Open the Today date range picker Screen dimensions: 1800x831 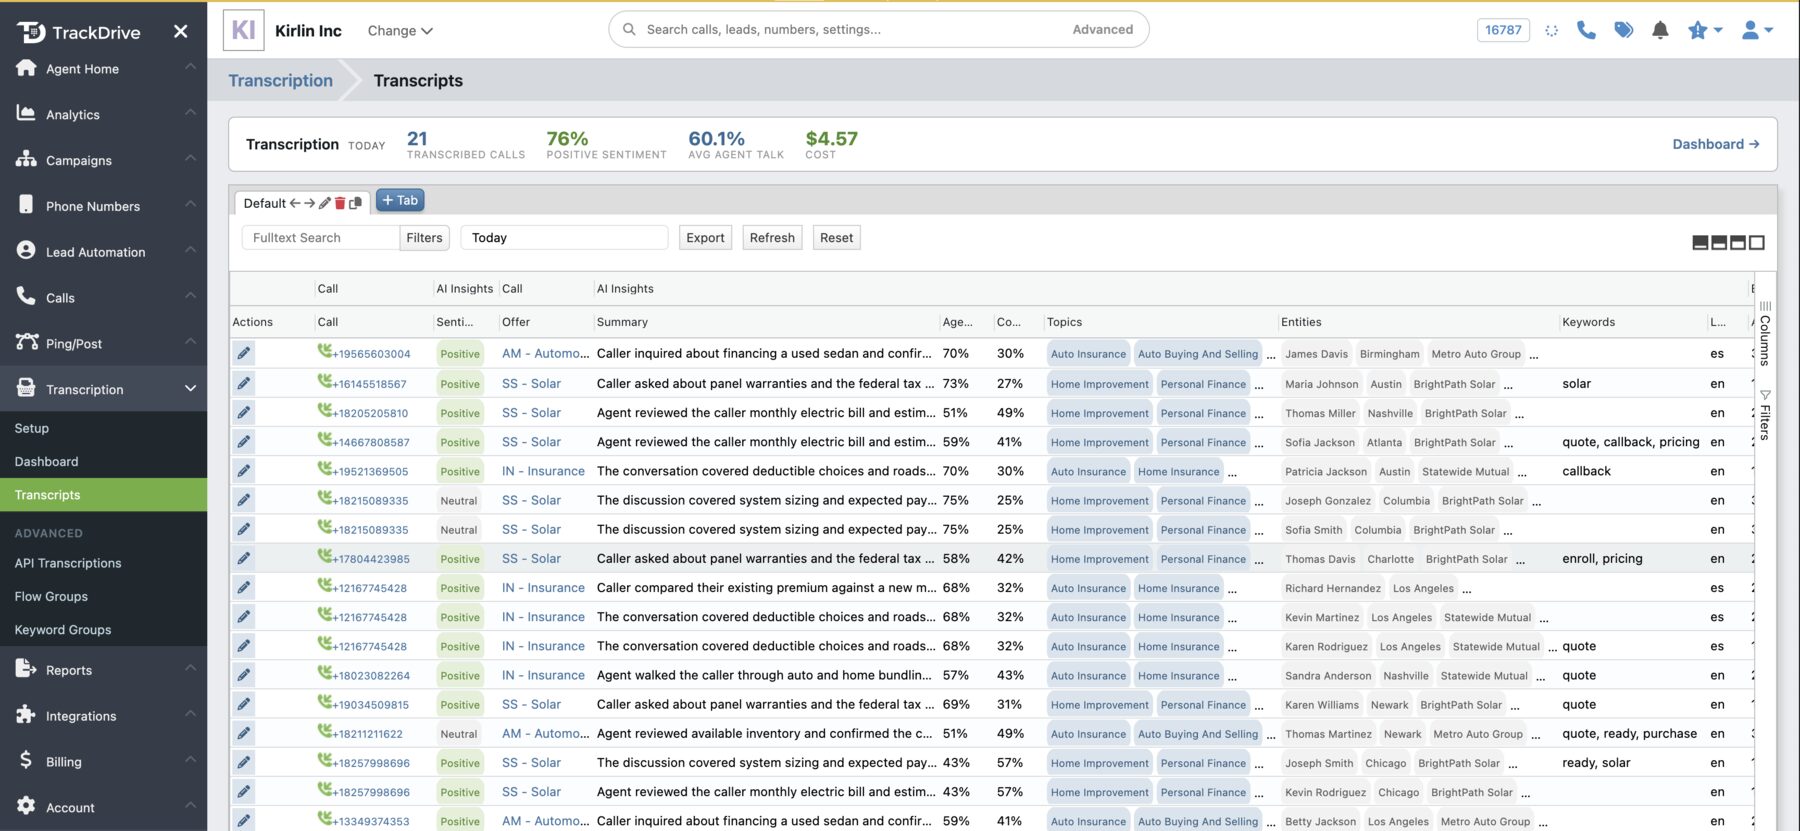pos(564,238)
